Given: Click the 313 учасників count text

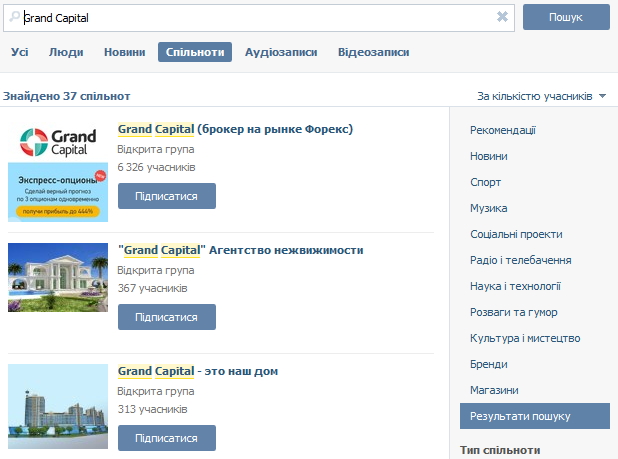Looking at the screenshot, I should [153, 409].
